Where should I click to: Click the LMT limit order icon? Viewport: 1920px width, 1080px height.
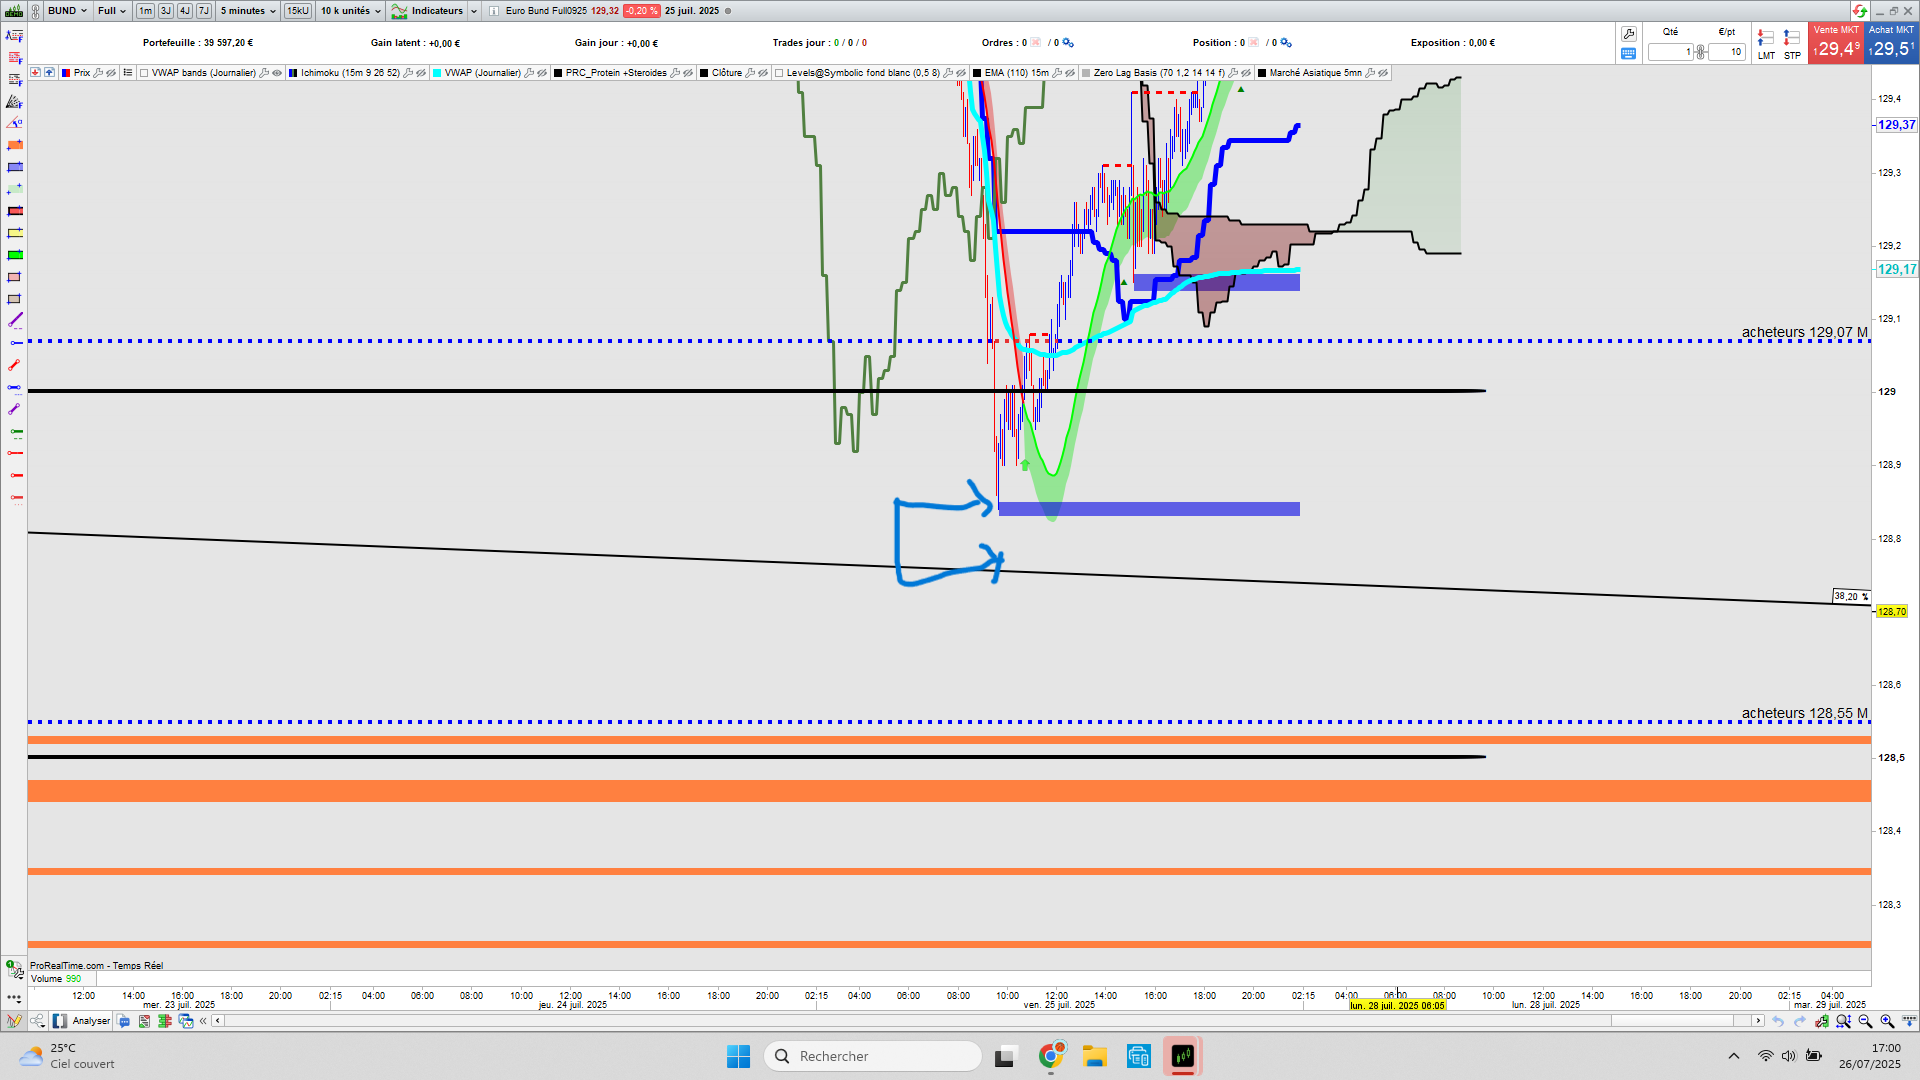[1766, 39]
